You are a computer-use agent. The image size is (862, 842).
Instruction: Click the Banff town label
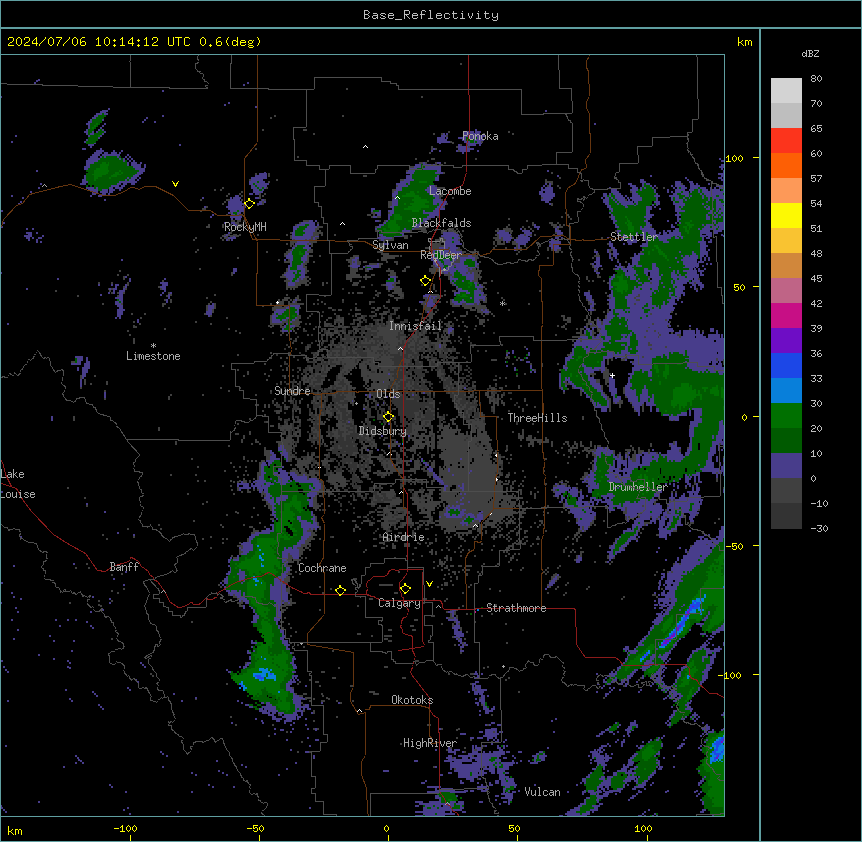[124, 567]
